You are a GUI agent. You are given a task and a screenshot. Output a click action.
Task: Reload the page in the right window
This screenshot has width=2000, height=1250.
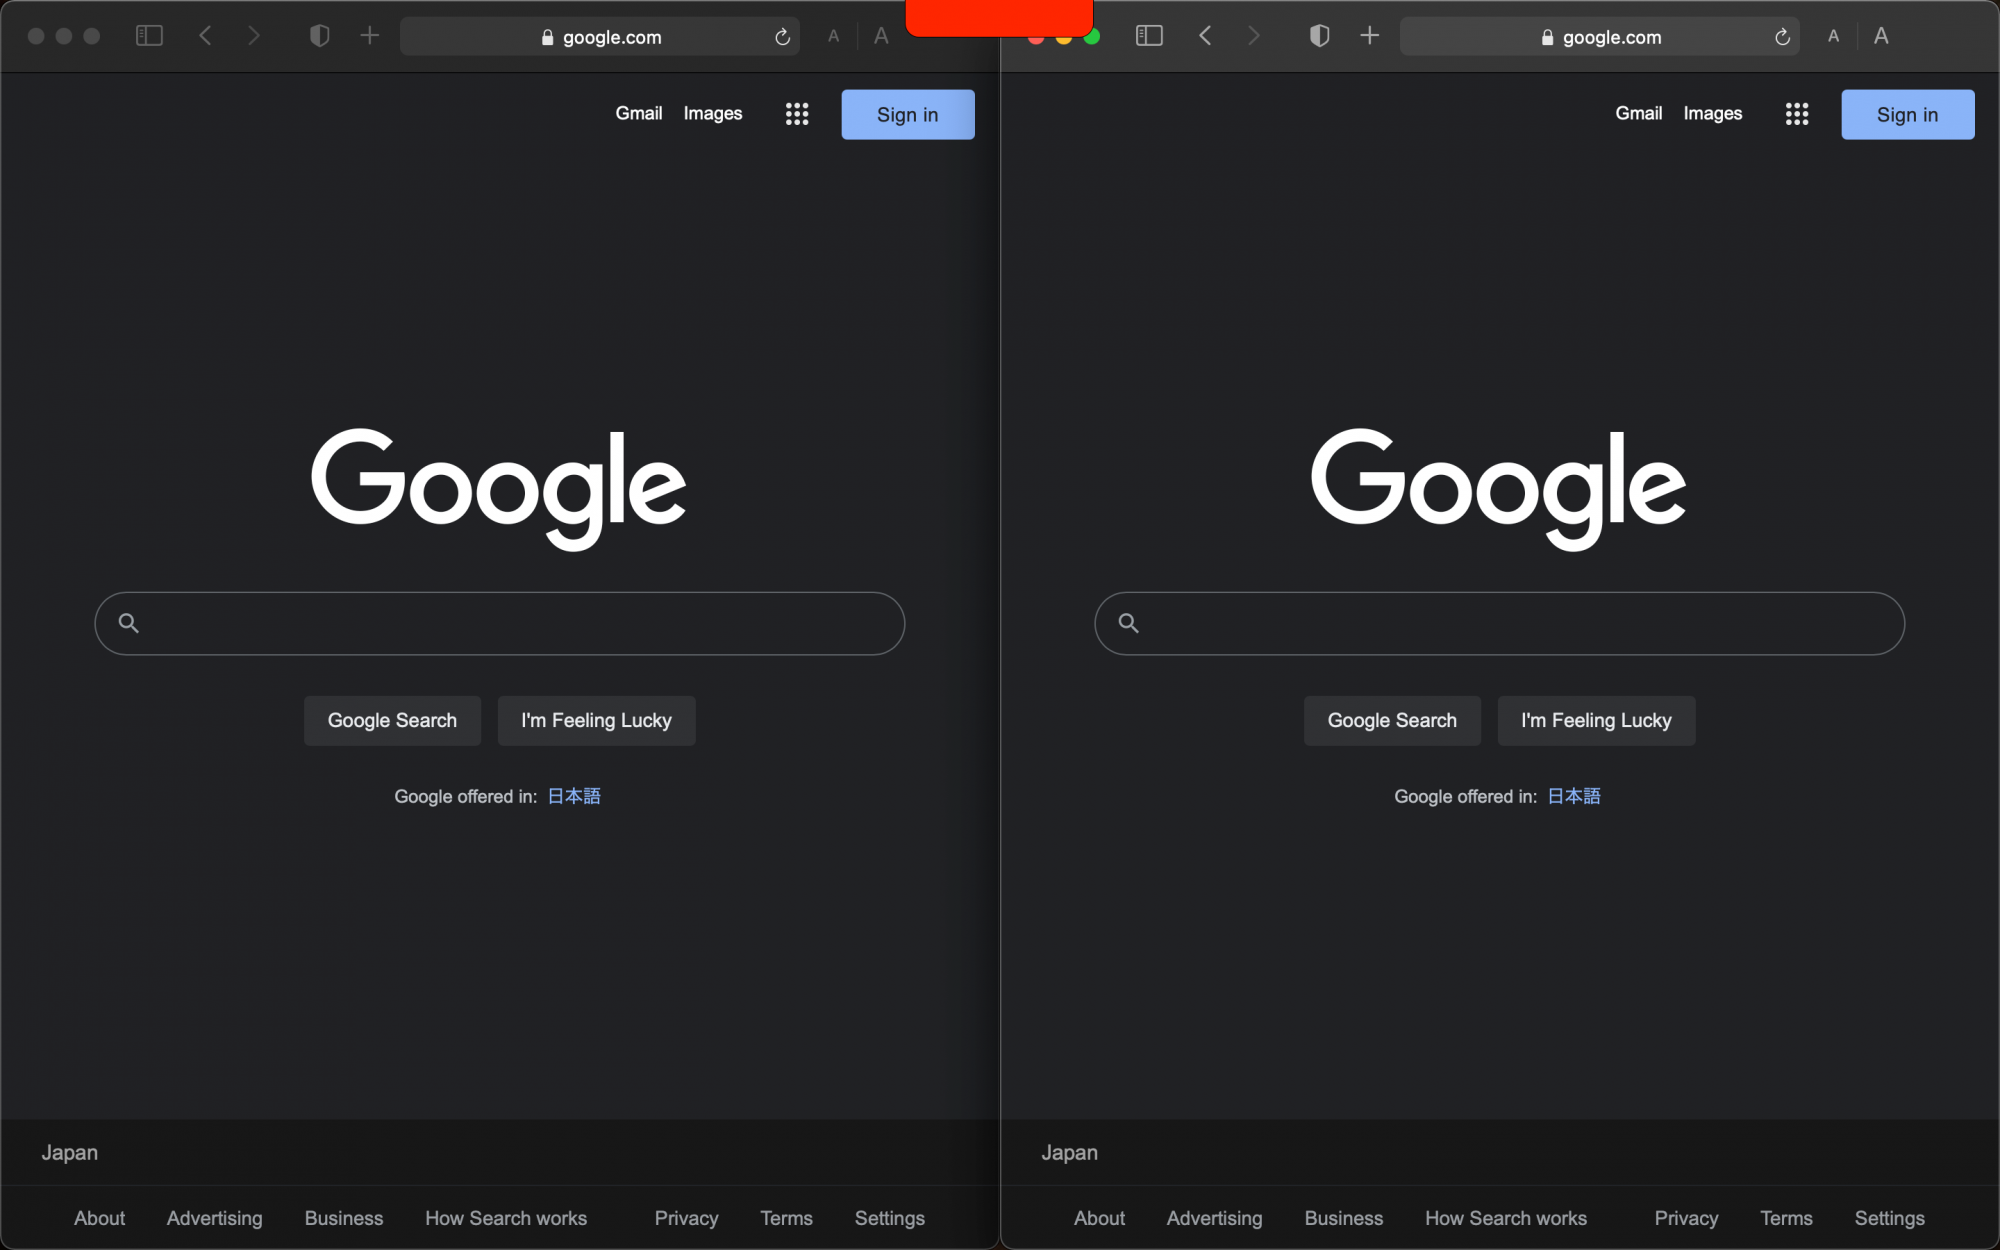click(x=1782, y=37)
